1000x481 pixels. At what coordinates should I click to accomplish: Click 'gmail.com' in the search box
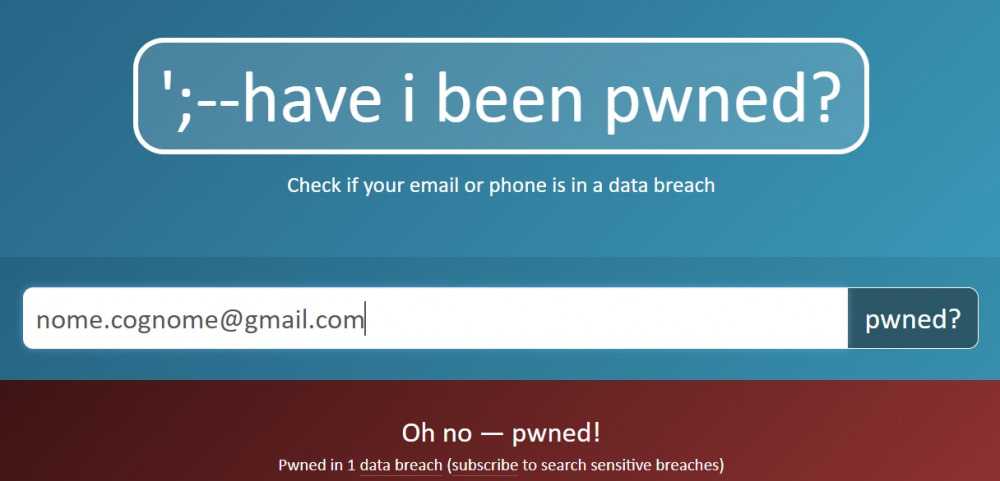303,321
